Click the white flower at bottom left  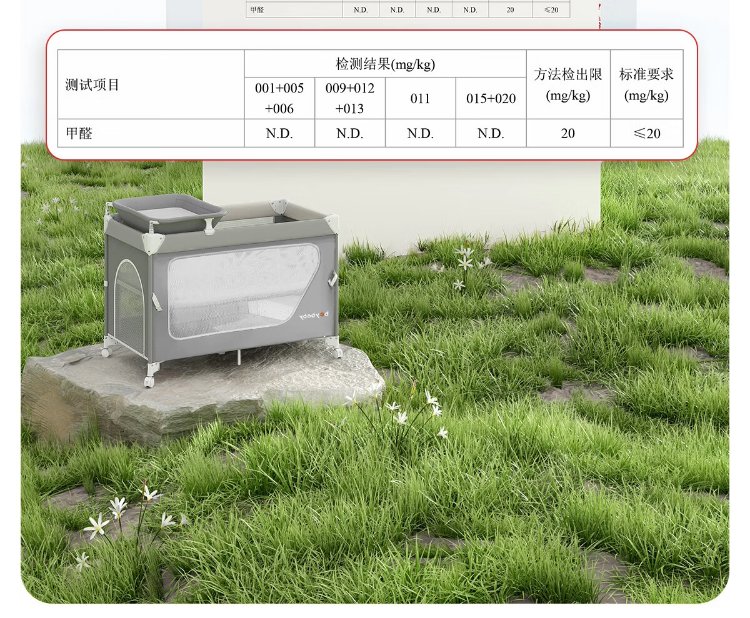99,524
